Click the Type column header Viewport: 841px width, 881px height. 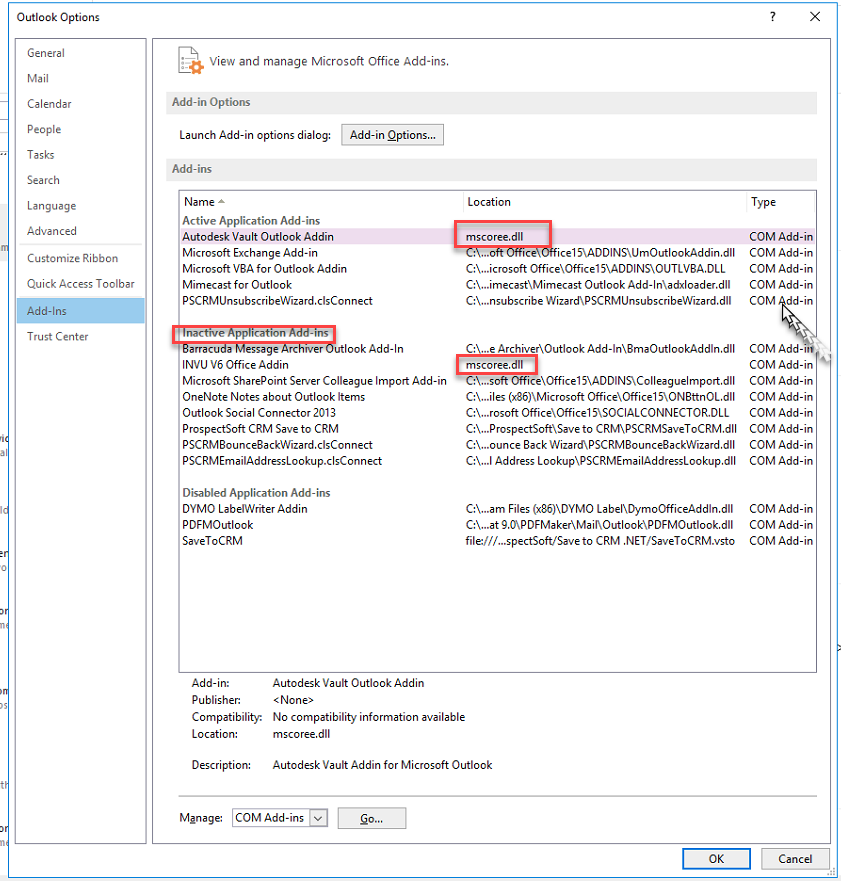click(763, 202)
